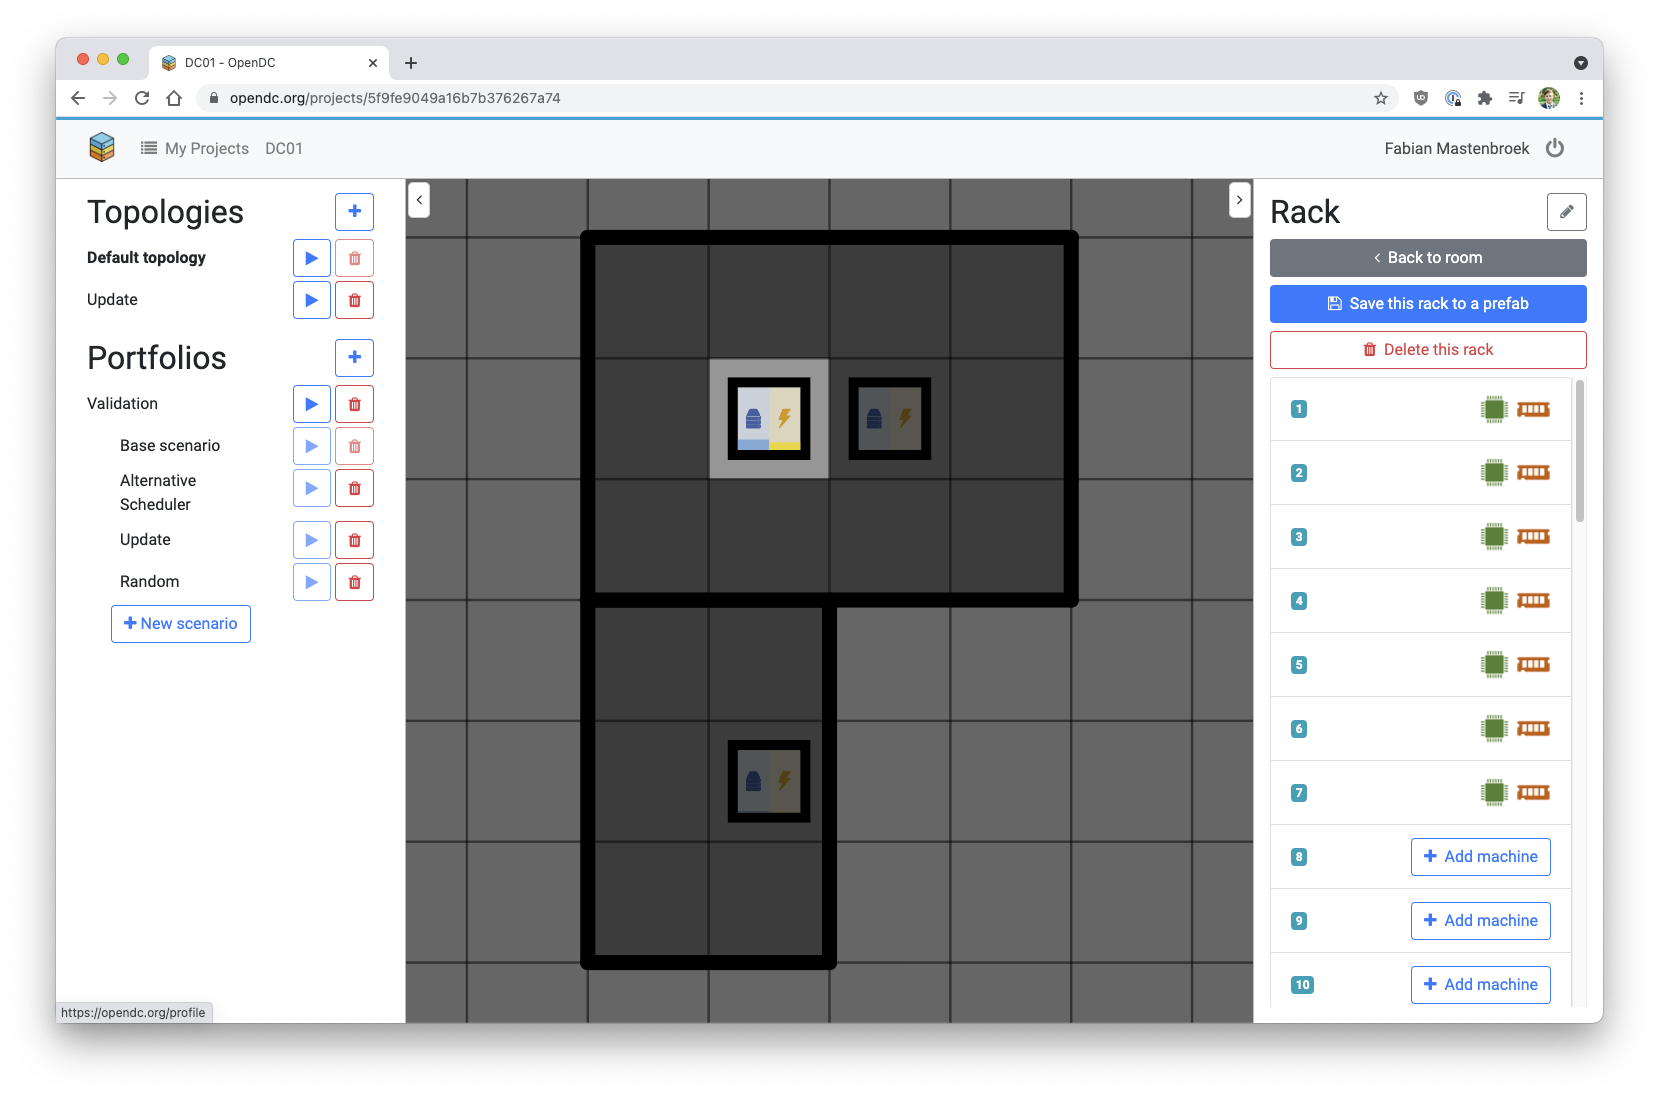Create a New scenario

[181, 624]
